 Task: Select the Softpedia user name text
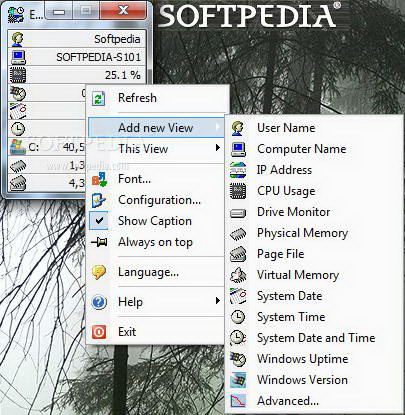117,39
